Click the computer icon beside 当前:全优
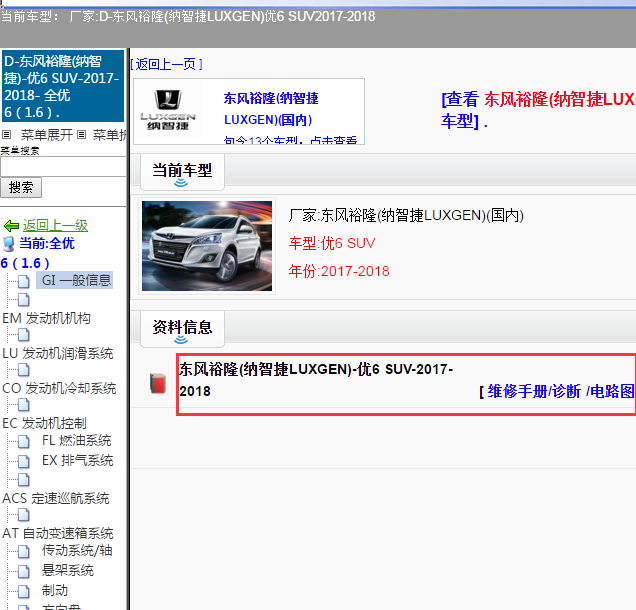The image size is (636, 610). (9, 244)
